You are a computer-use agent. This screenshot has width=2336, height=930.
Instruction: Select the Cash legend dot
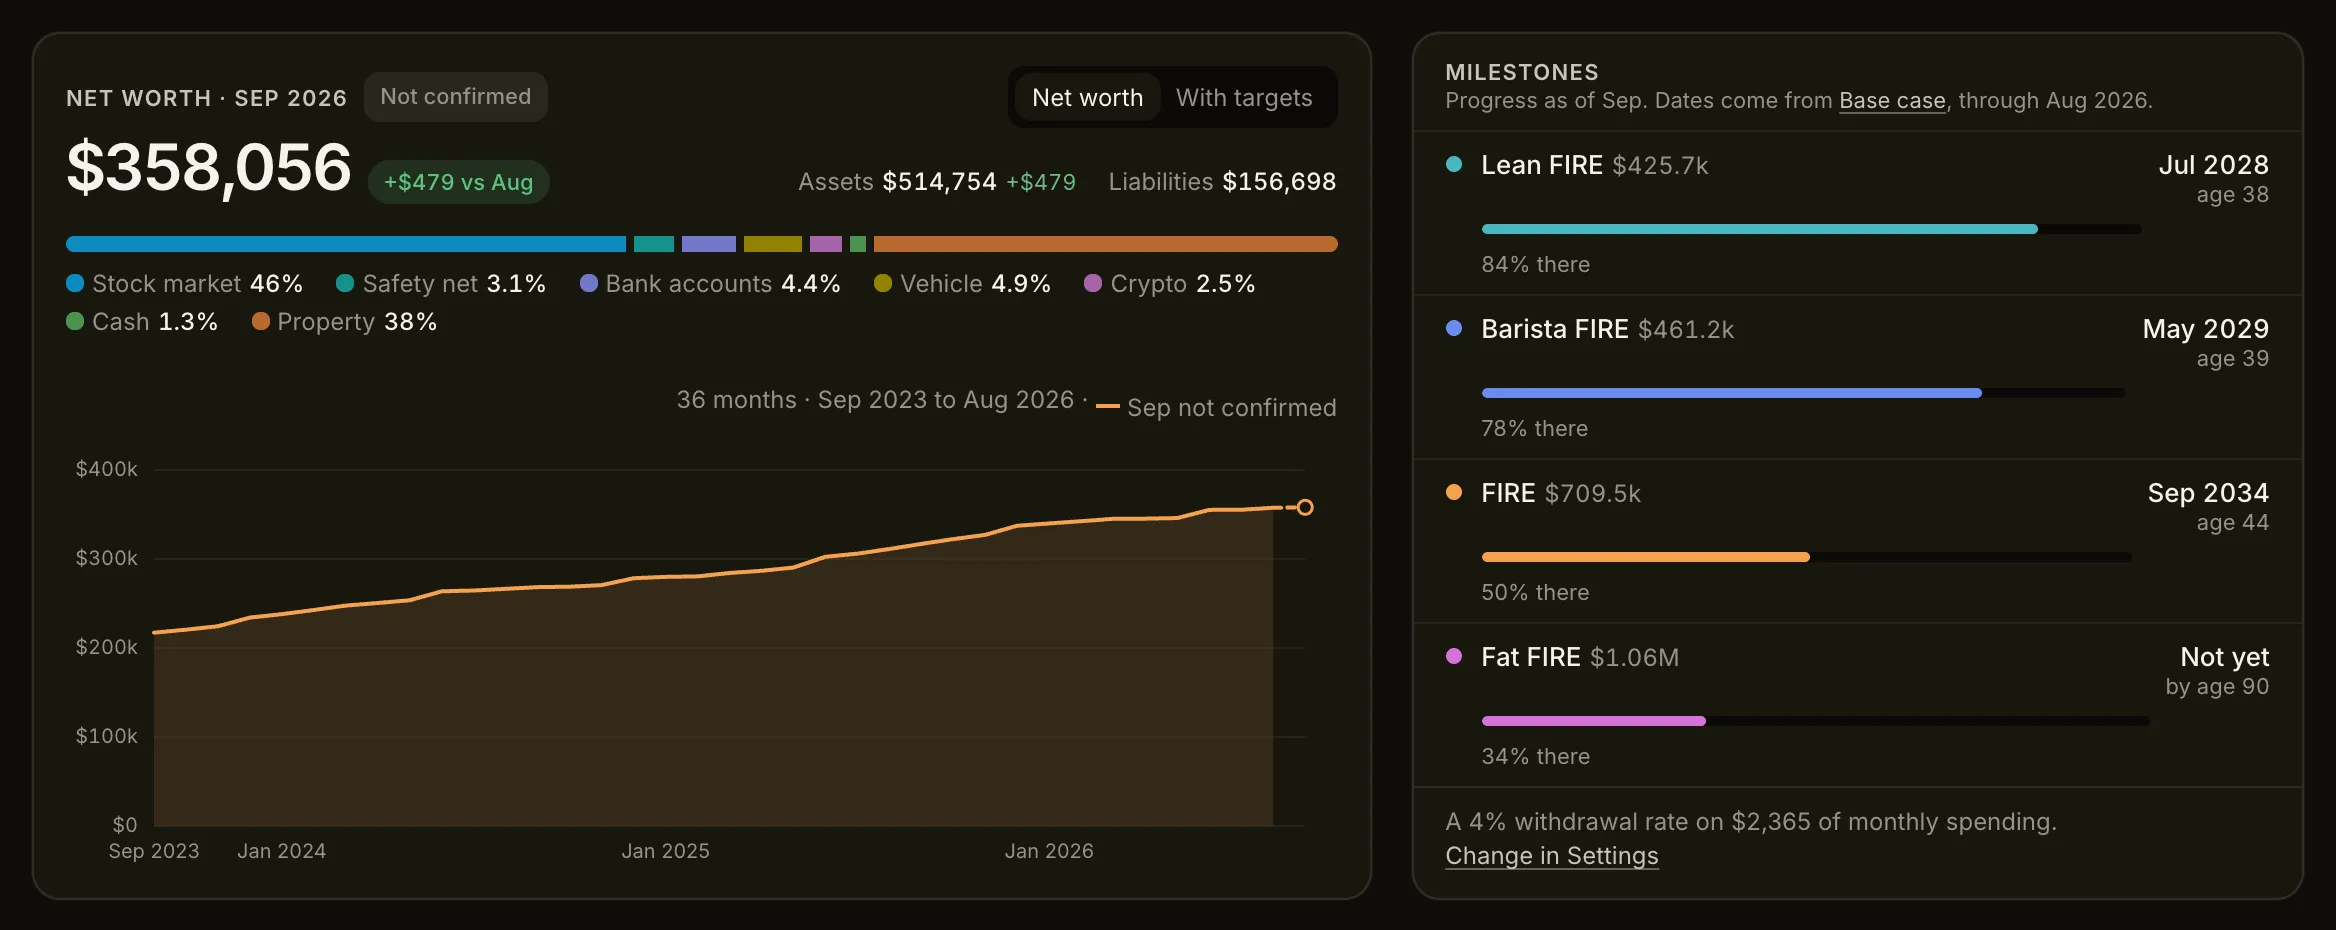(75, 321)
